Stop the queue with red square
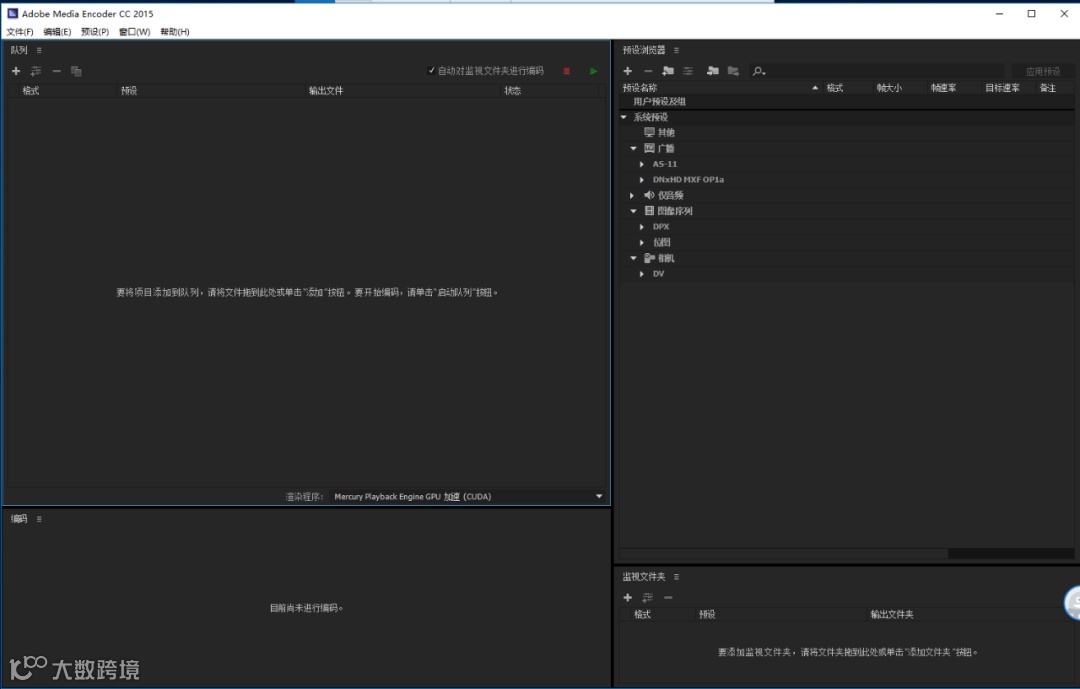Viewport: 1080px width, 689px height. [x=567, y=71]
